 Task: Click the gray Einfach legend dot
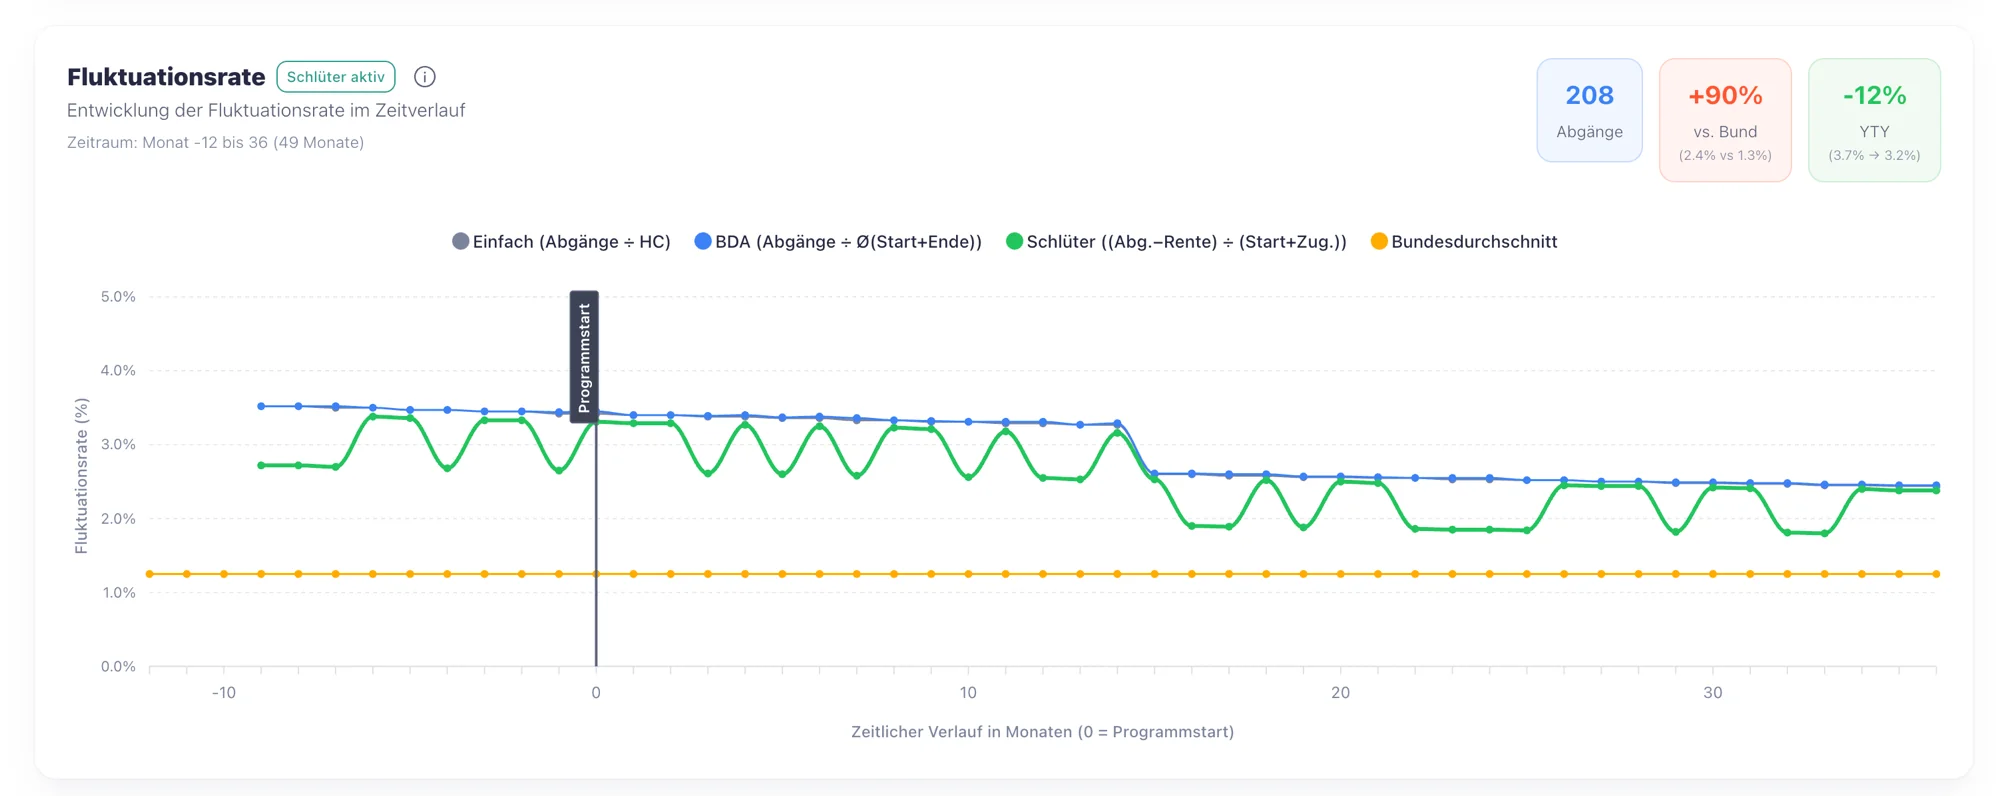click(x=460, y=241)
